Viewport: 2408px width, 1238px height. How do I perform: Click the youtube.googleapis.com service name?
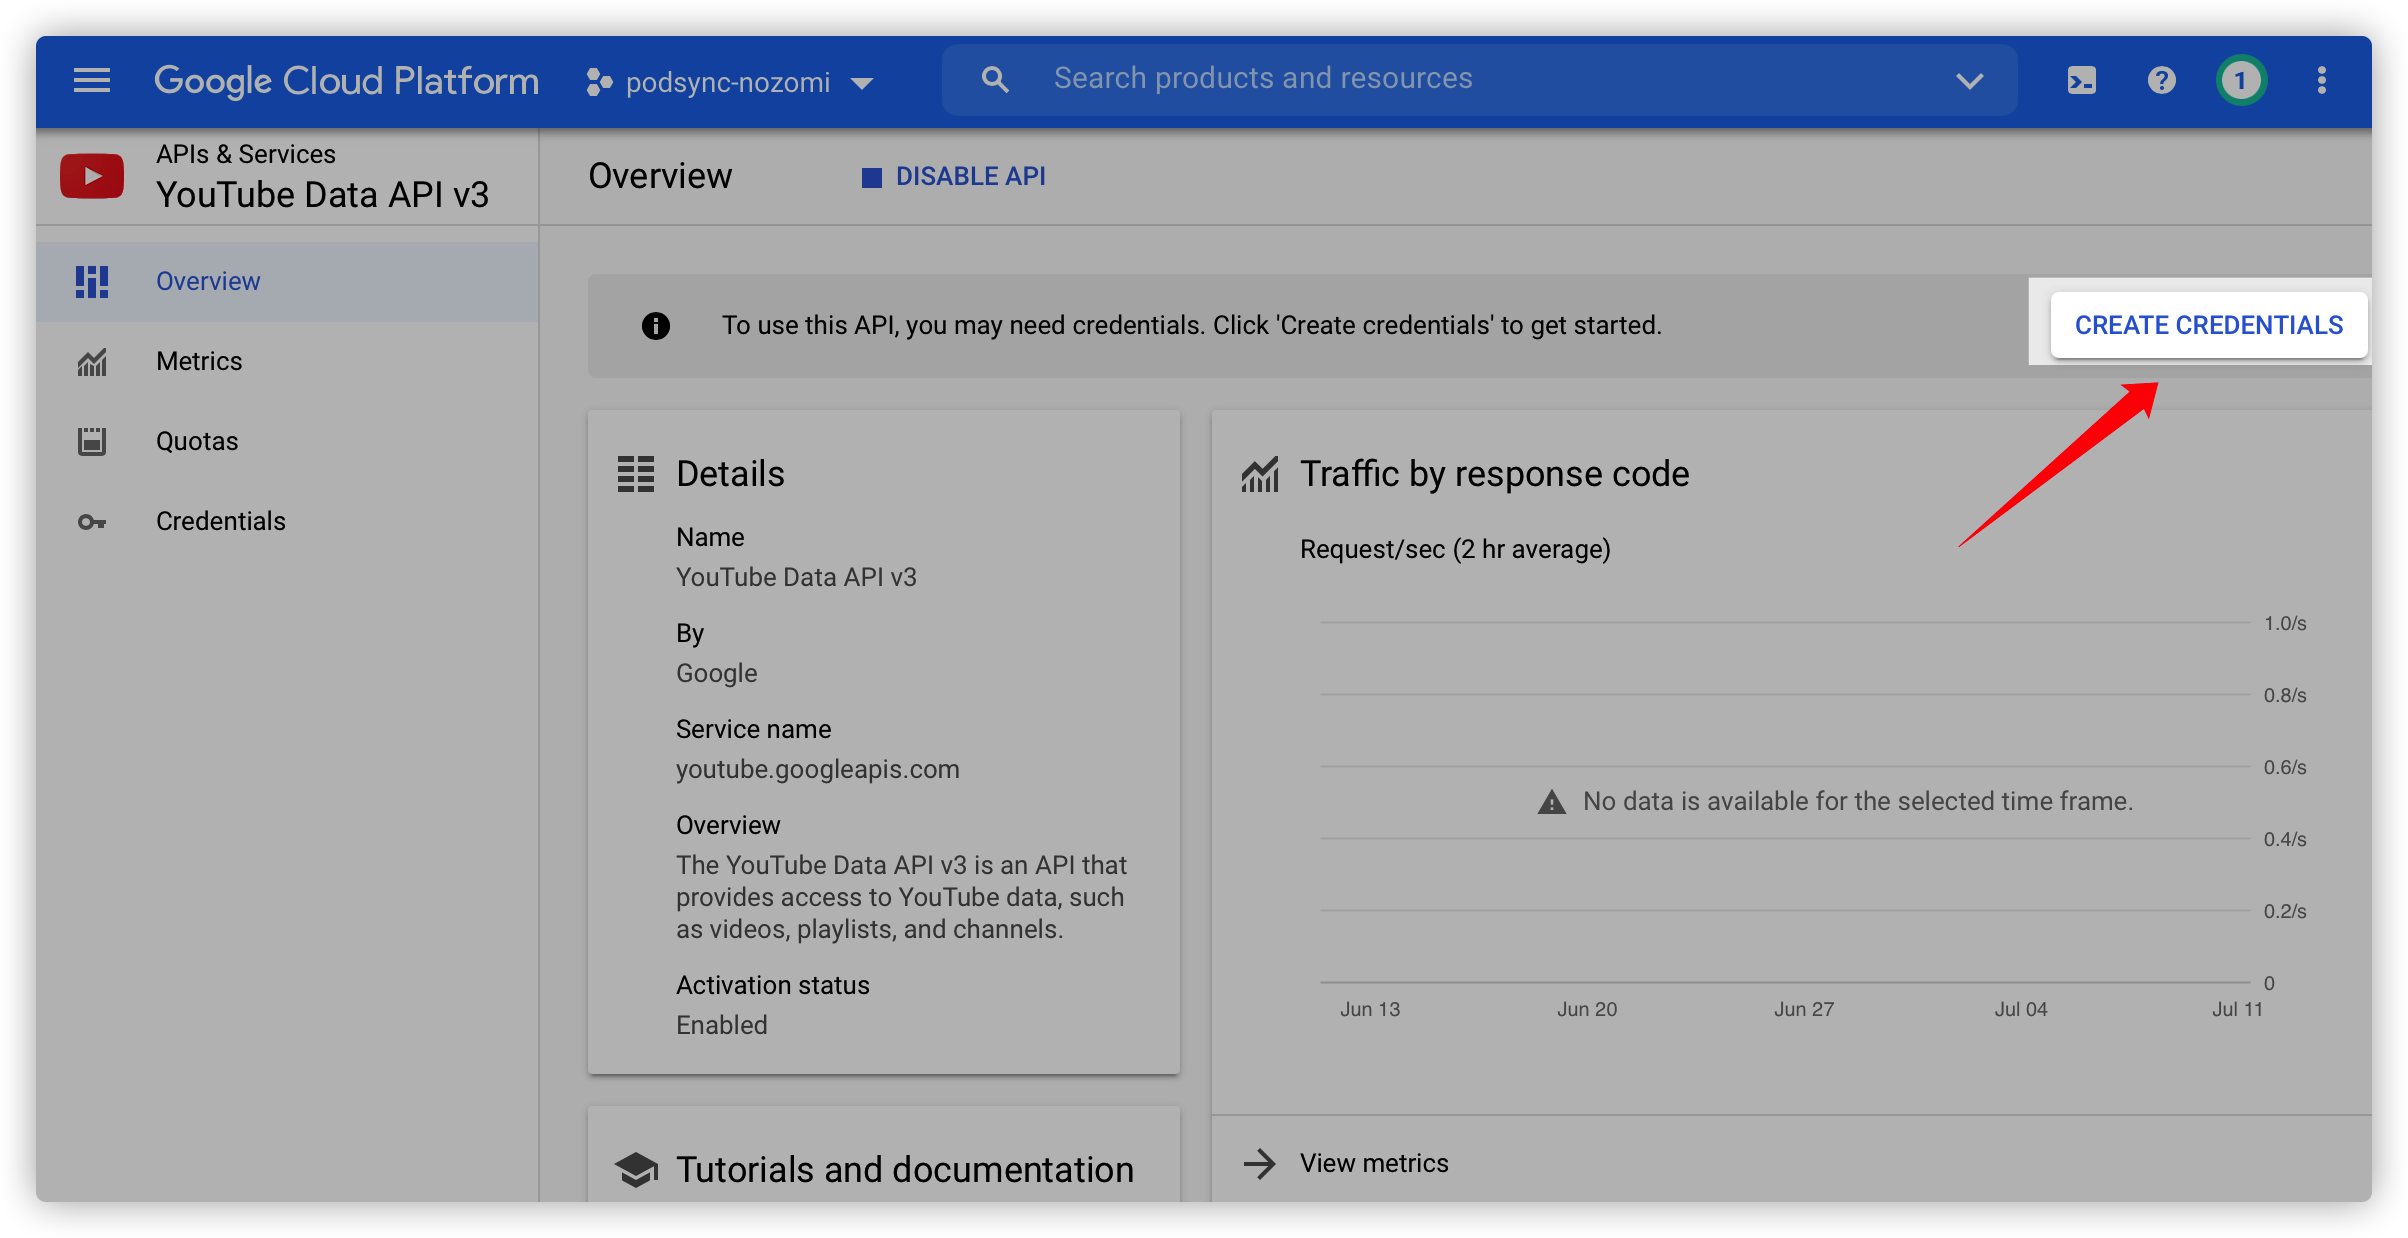(817, 769)
